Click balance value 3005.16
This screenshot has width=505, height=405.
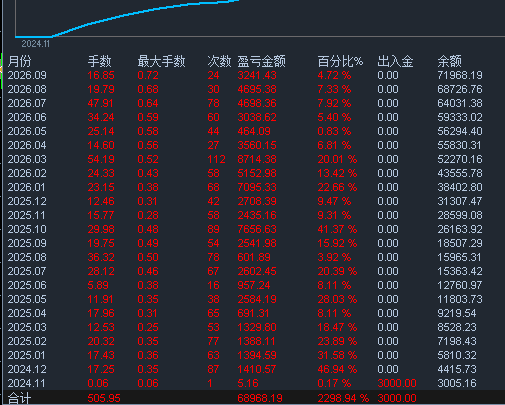457,383
